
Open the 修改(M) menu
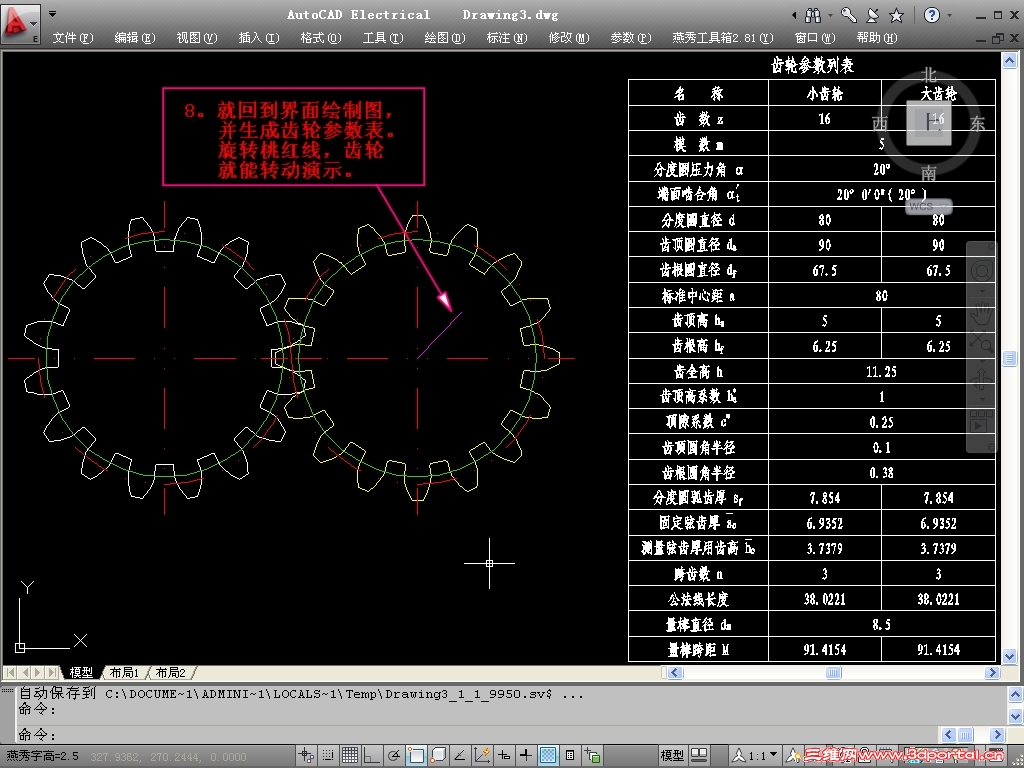[569, 38]
